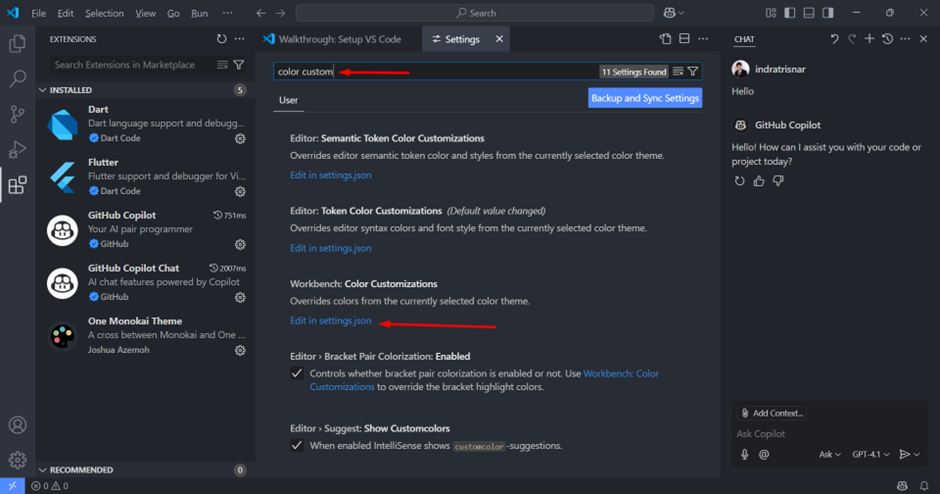Open the Ask chat mode dropdown
940x494 pixels.
click(830, 454)
